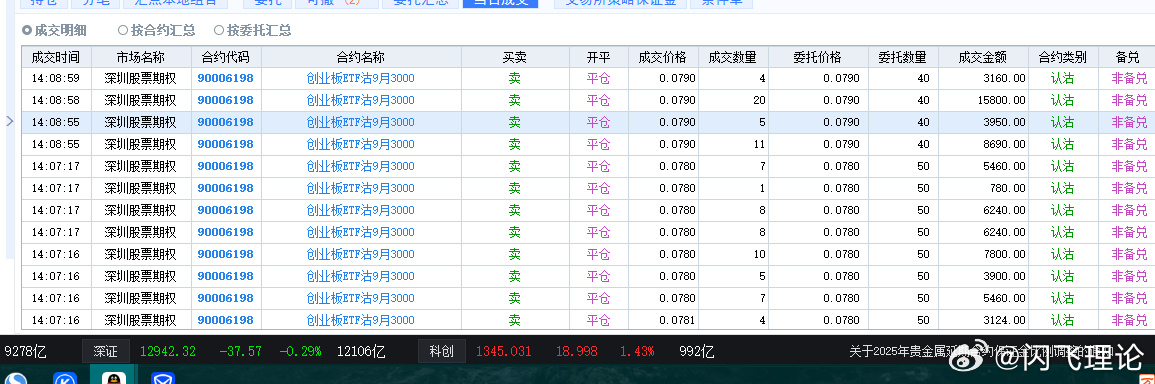Click the 开平 column header
This screenshot has height=384, width=1155.
click(598, 57)
